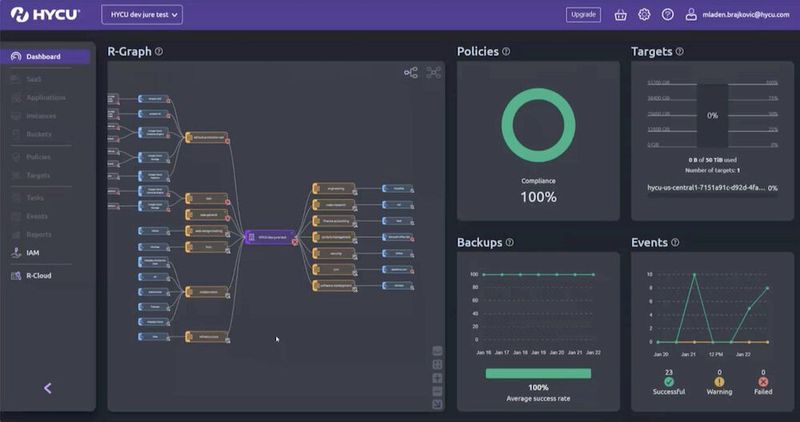Click the info icon next to R-Graph title

click(159, 51)
